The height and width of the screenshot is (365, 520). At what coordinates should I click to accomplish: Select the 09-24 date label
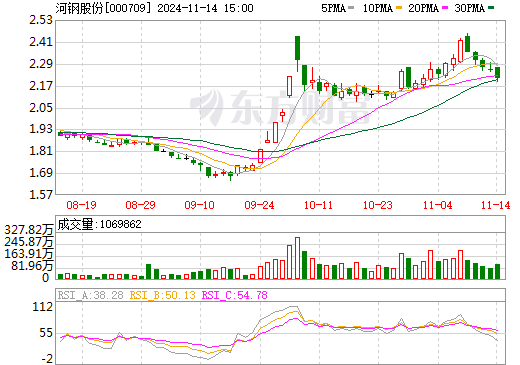pyautogui.click(x=259, y=205)
